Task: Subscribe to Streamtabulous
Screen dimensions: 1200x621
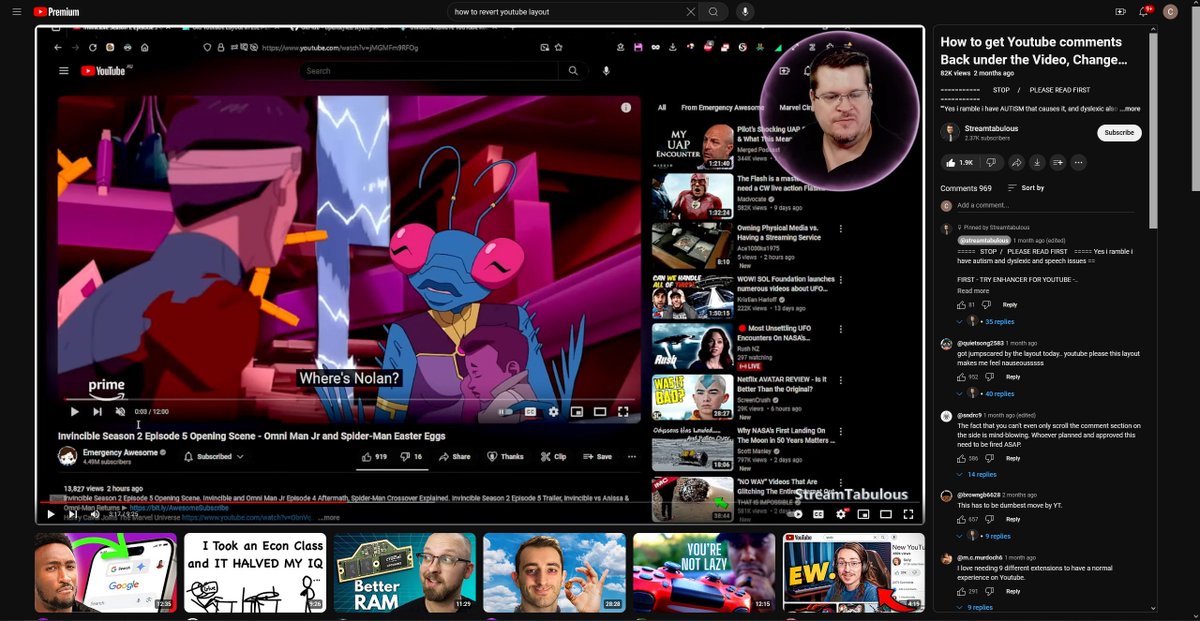Action: (1119, 132)
